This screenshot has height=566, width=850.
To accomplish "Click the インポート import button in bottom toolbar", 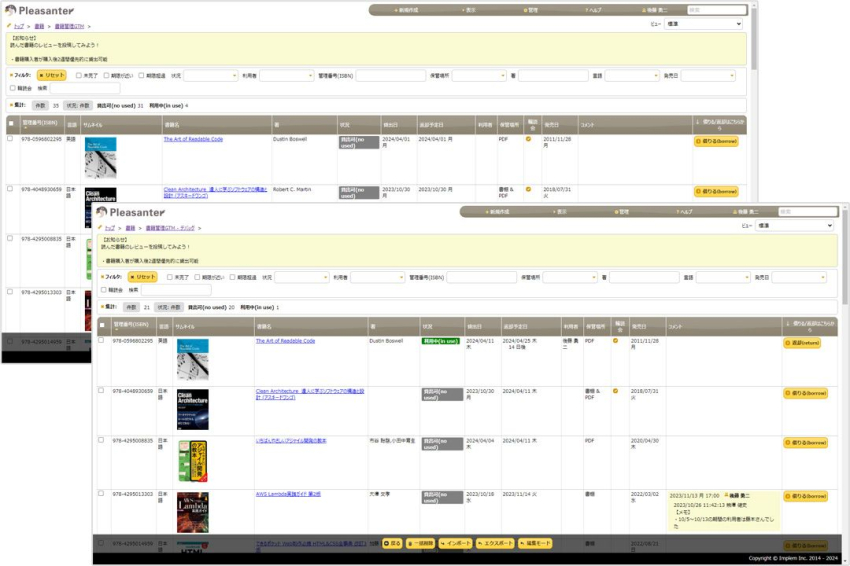I will (455, 543).
